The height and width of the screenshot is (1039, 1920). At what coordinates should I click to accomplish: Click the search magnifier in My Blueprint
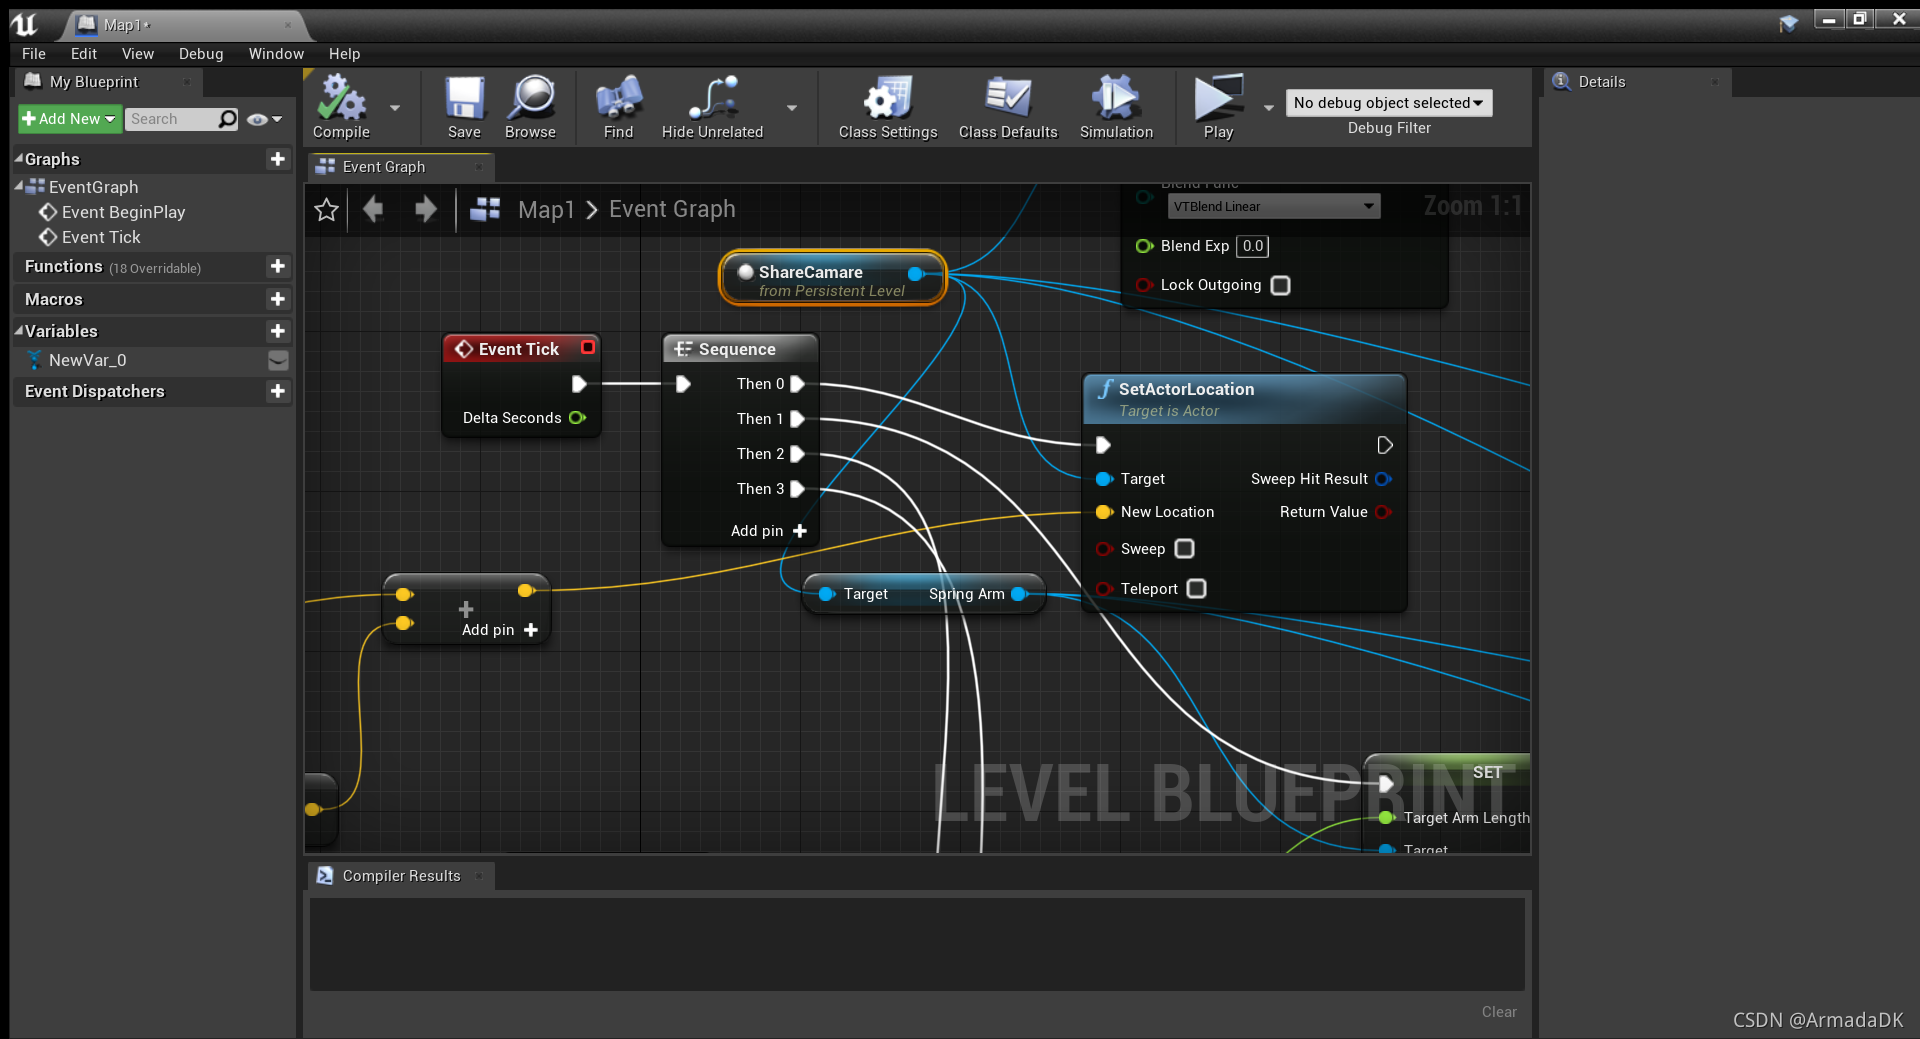tap(228, 119)
